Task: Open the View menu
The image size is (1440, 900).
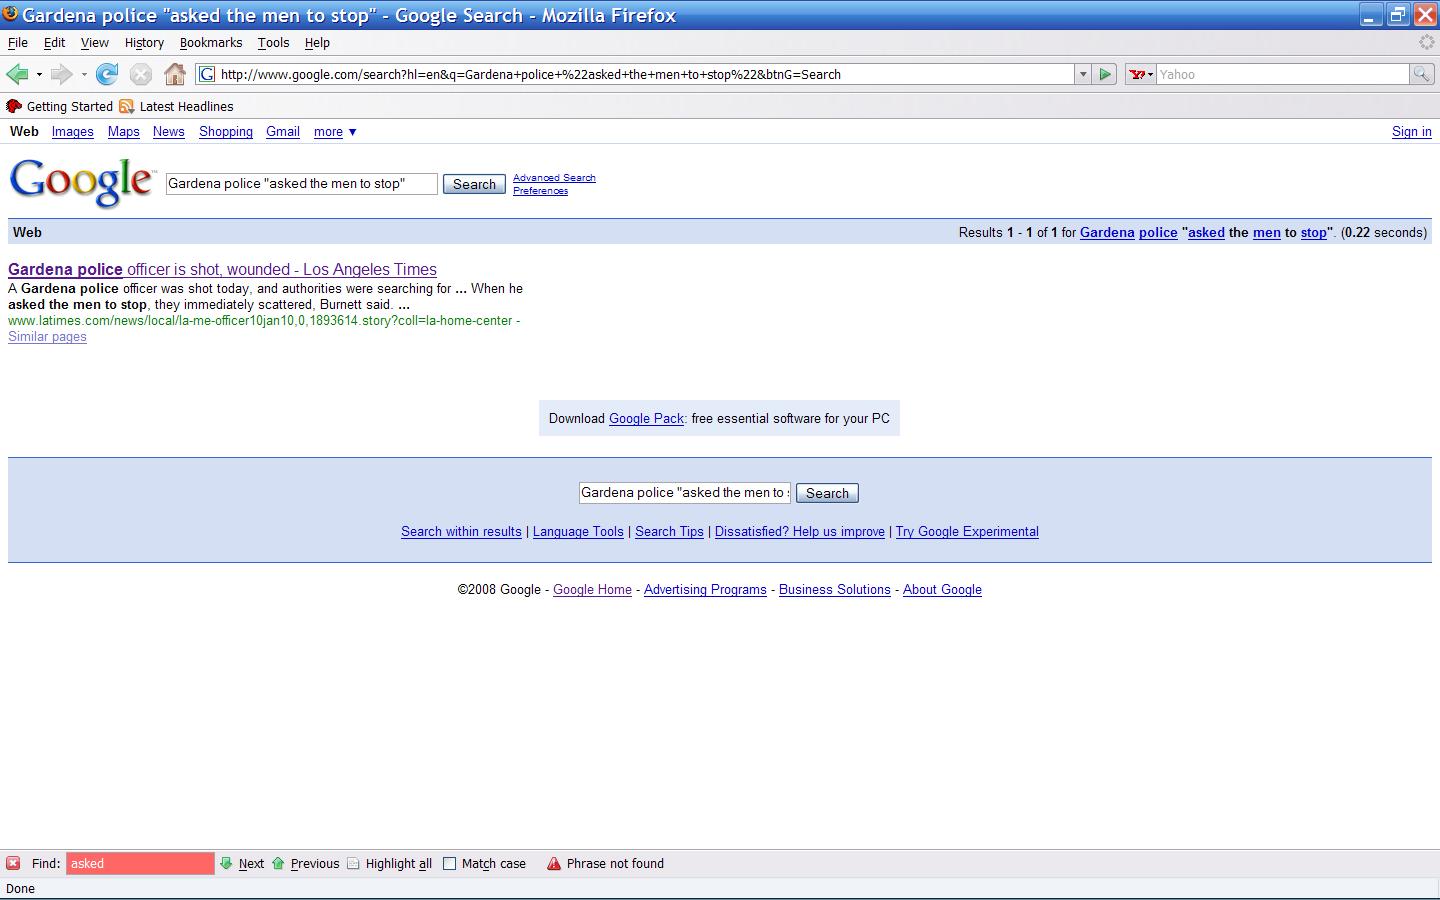Action: coord(94,42)
